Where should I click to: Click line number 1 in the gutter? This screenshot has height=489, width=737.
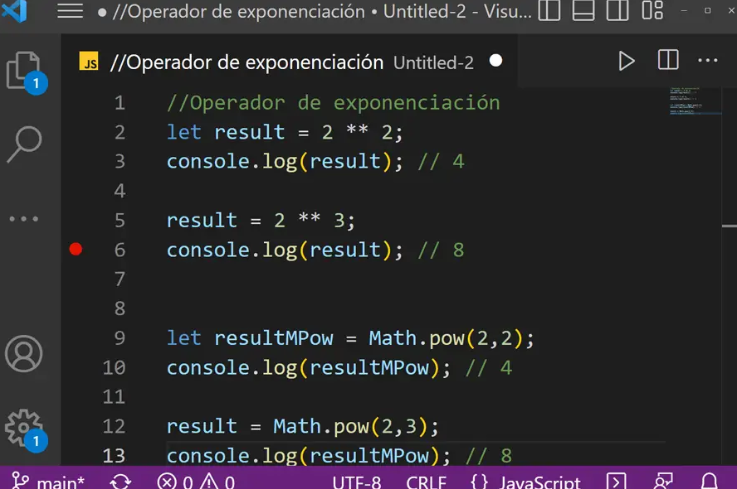tap(120, 103)
